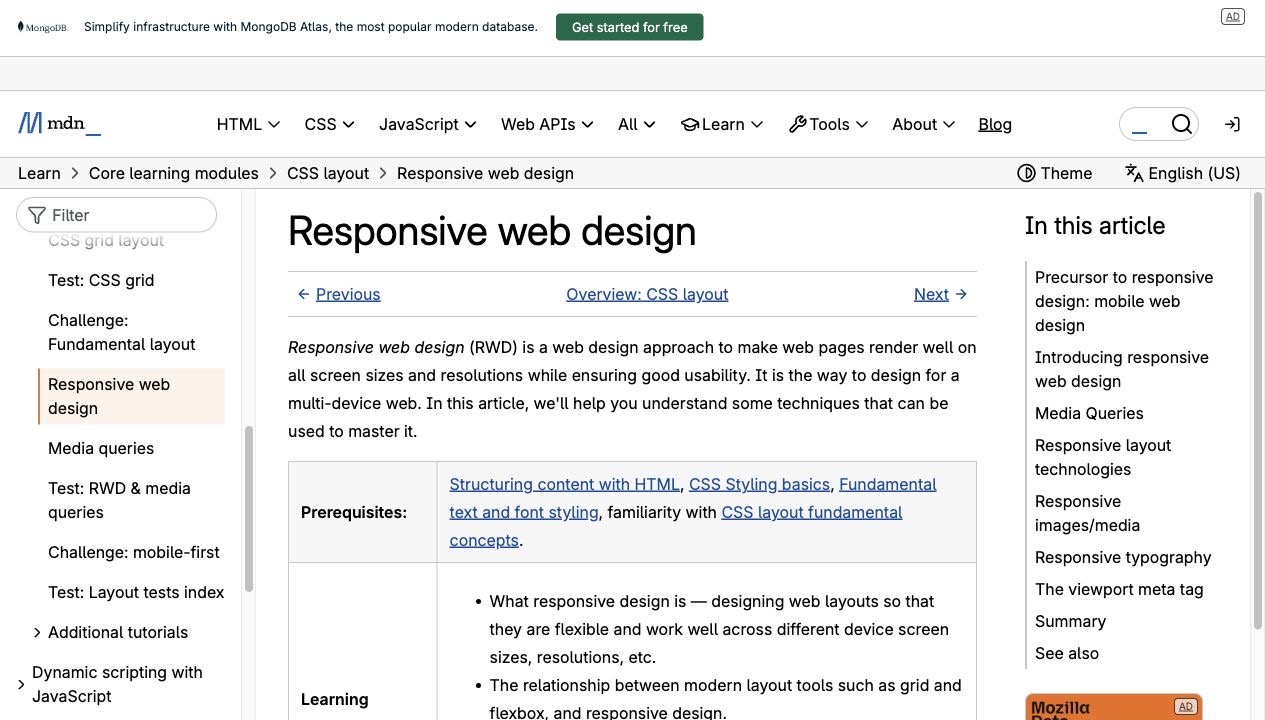Open the English (US) language selector
Image resolution: width=1265 pixels, height=720 pixels.
pos(1183,173)
